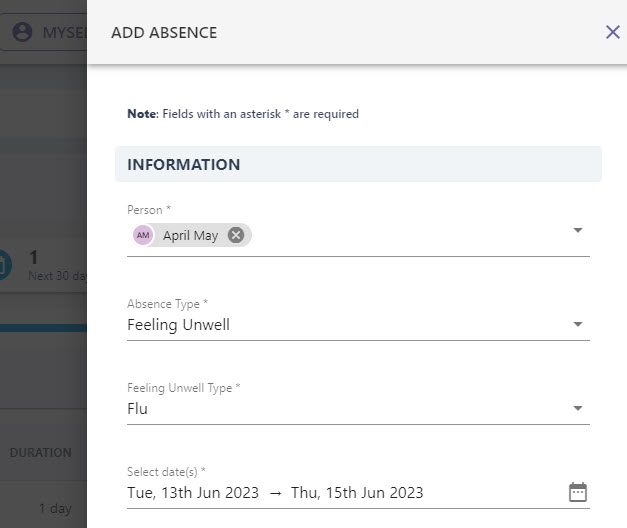627x528 pixels.
Task: Expand the Person dropdown arrow
Action: pyautogui.click(x=577, y=230)
